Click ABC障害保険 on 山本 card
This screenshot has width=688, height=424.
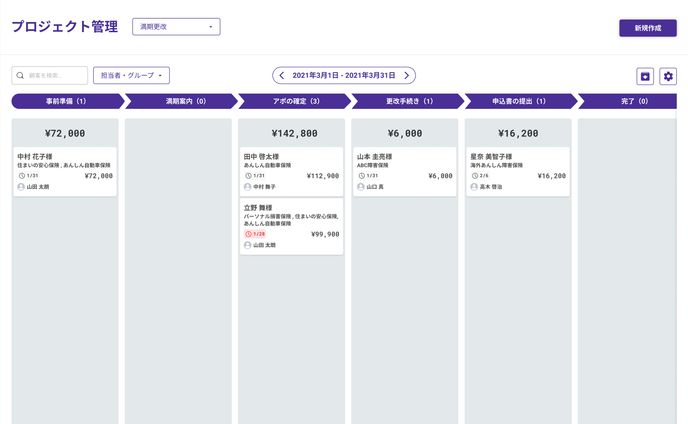(x=373, y=165)
